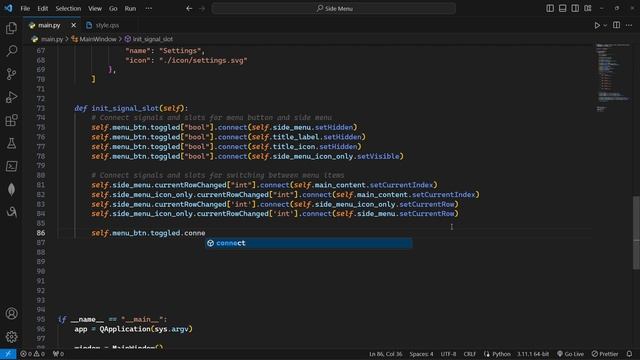Start Go Live server
This screenshot has width=640, height=360.
(x=570, y=354)
